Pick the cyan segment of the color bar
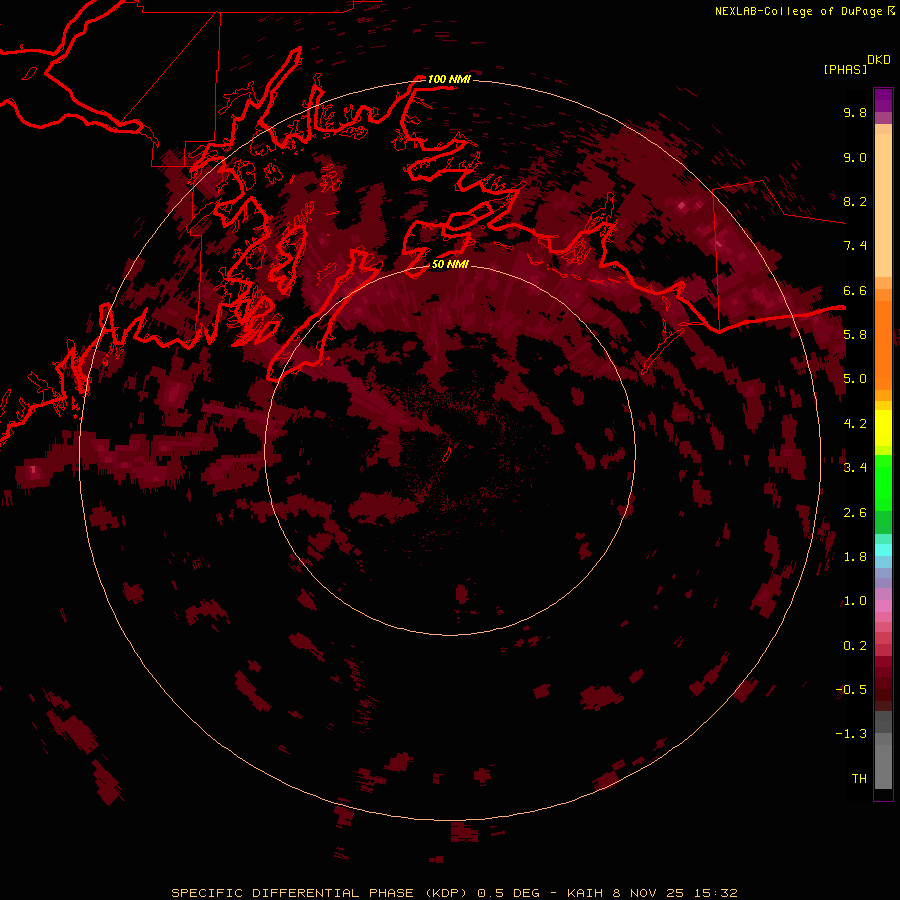Image resolution: width=900 pixels, height=900 pixels. [x=883, y=550]
